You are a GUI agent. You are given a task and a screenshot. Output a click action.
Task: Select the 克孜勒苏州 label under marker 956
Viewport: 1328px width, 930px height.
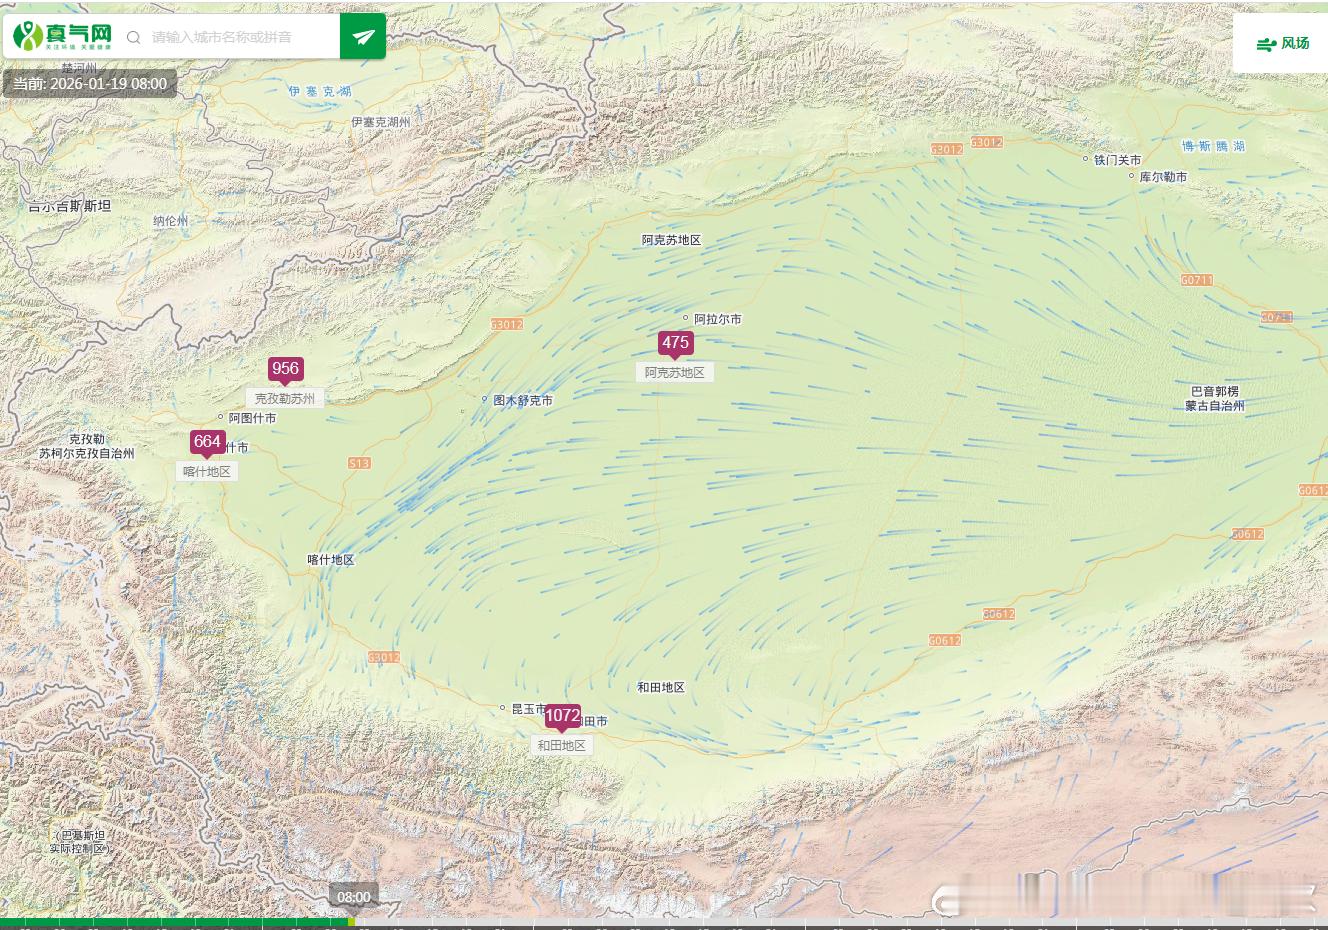pyautogui.click(x=285, y=398)
